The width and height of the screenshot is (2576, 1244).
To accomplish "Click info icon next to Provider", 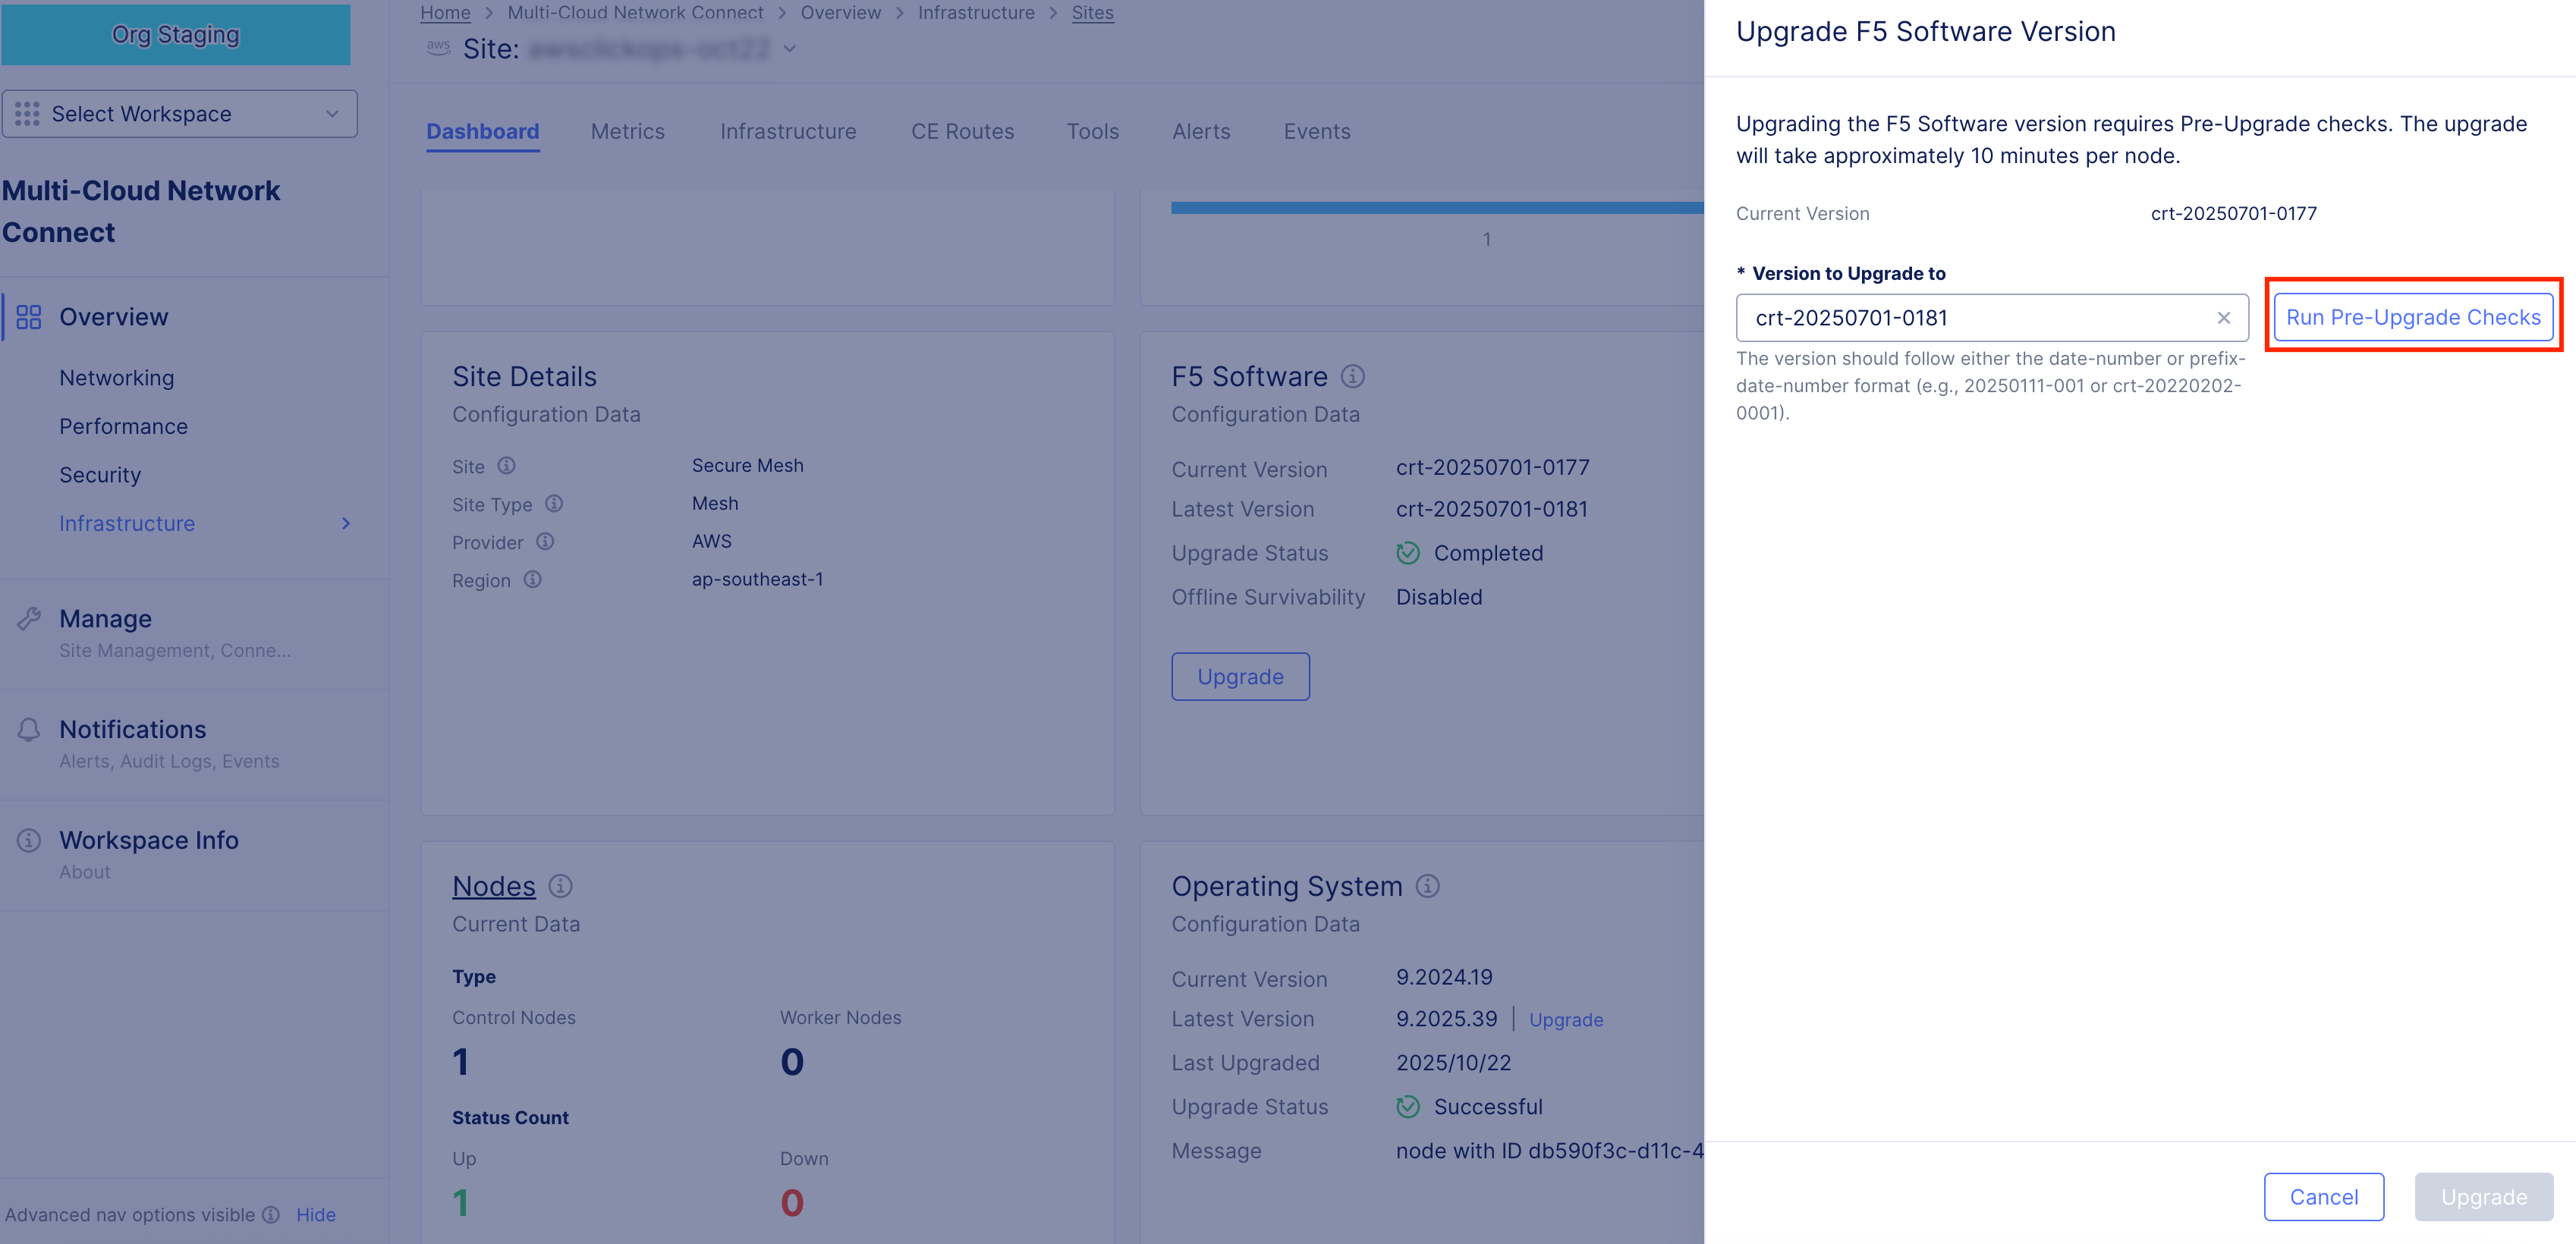I will (545, 542).
